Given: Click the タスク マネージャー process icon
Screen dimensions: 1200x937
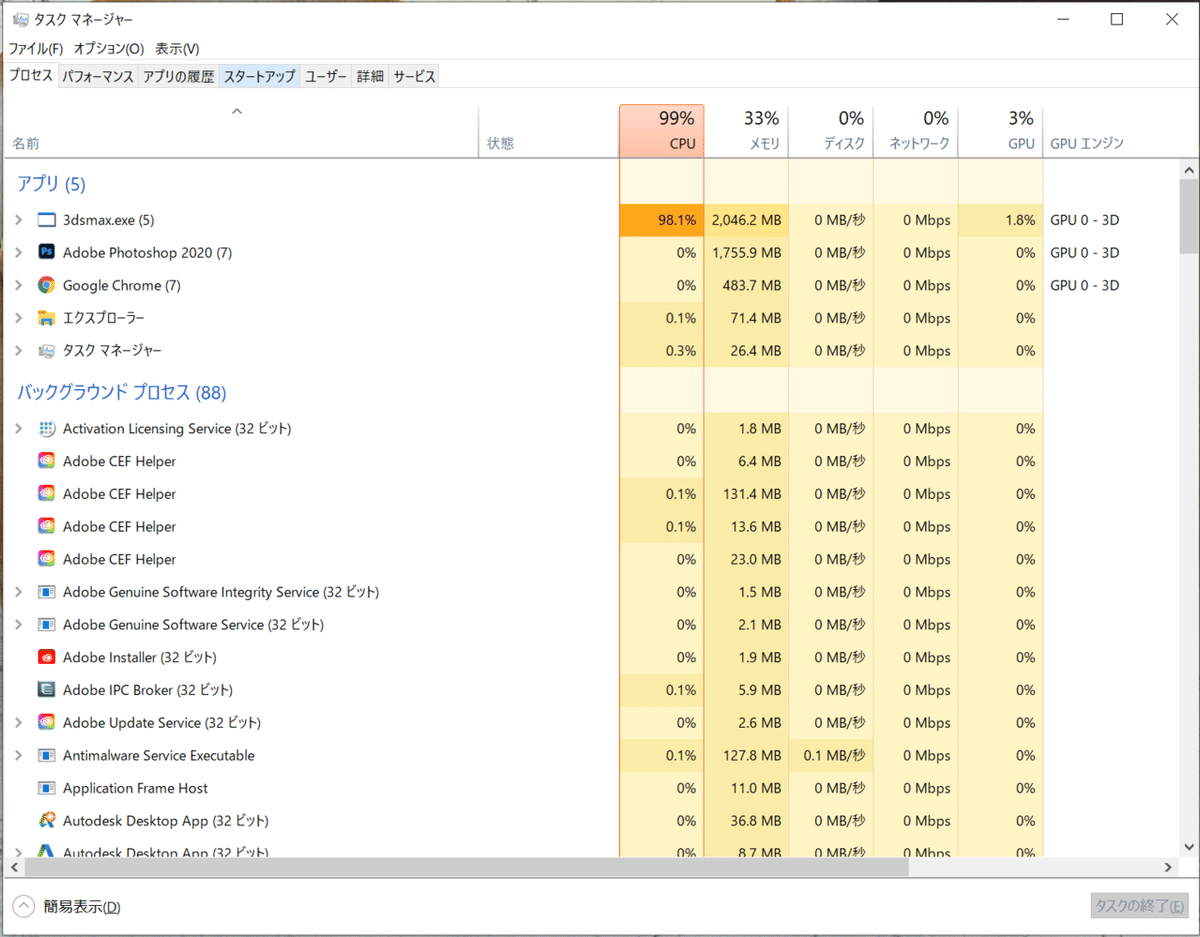Looking at the screenshot, I should pyautogui.click(x=46, y=351).
